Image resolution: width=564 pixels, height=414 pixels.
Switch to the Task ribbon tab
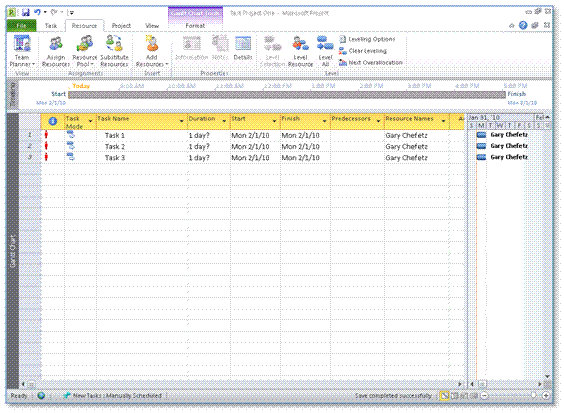(51, 26)
